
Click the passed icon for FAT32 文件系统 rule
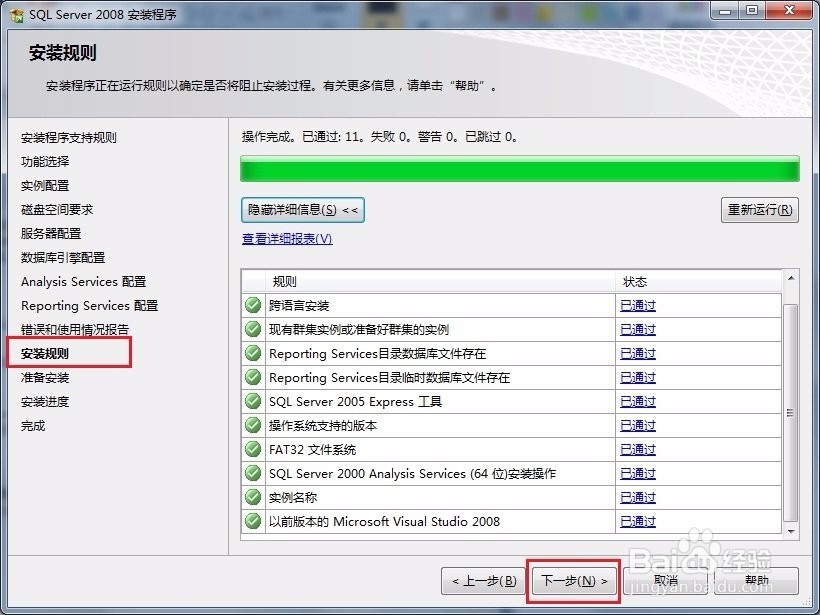pos(252,449)
